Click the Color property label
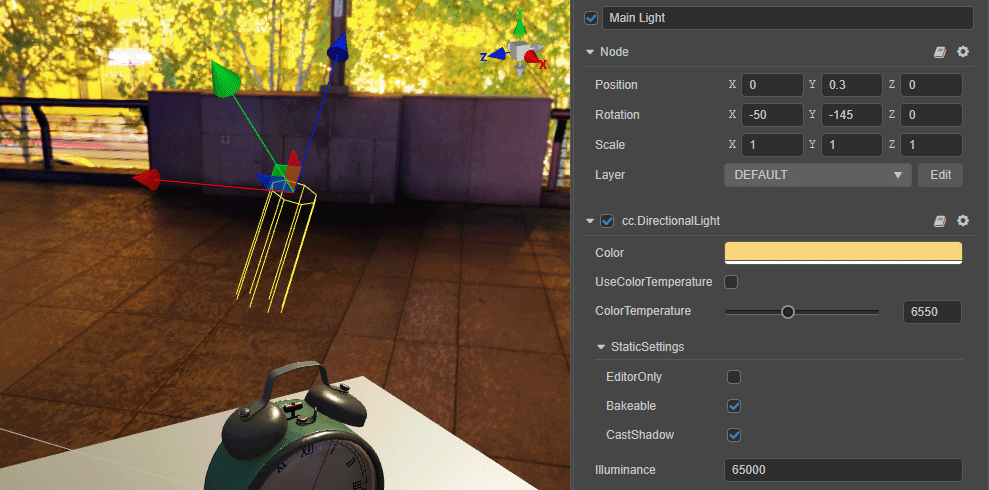Viewport: 989px width, 490px height. pos(609,253)
